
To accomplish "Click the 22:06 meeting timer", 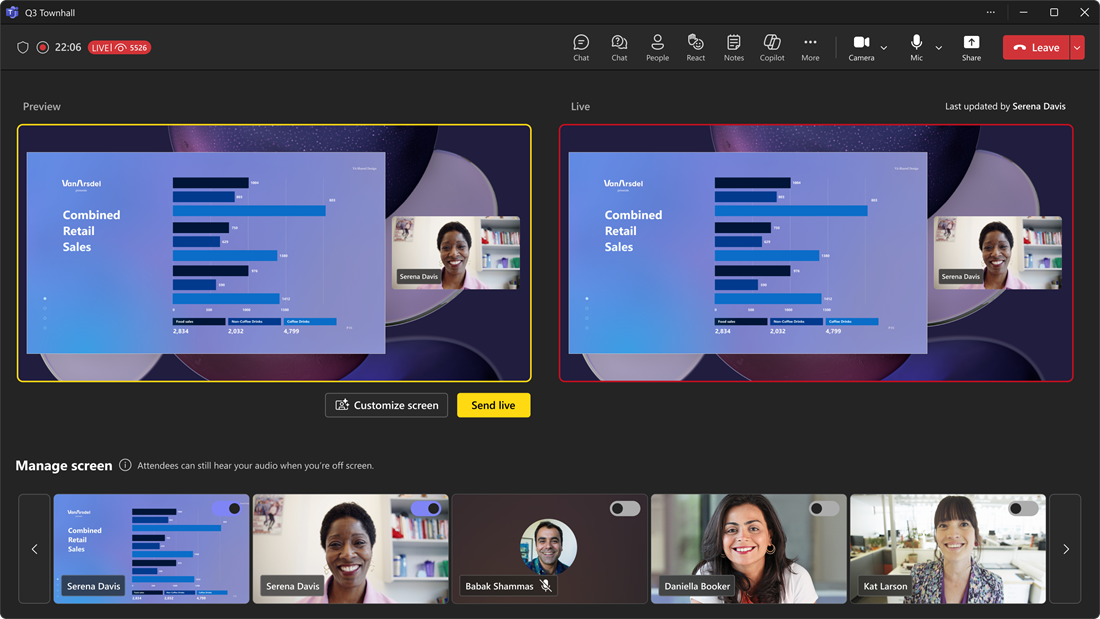I will [68, 47].
